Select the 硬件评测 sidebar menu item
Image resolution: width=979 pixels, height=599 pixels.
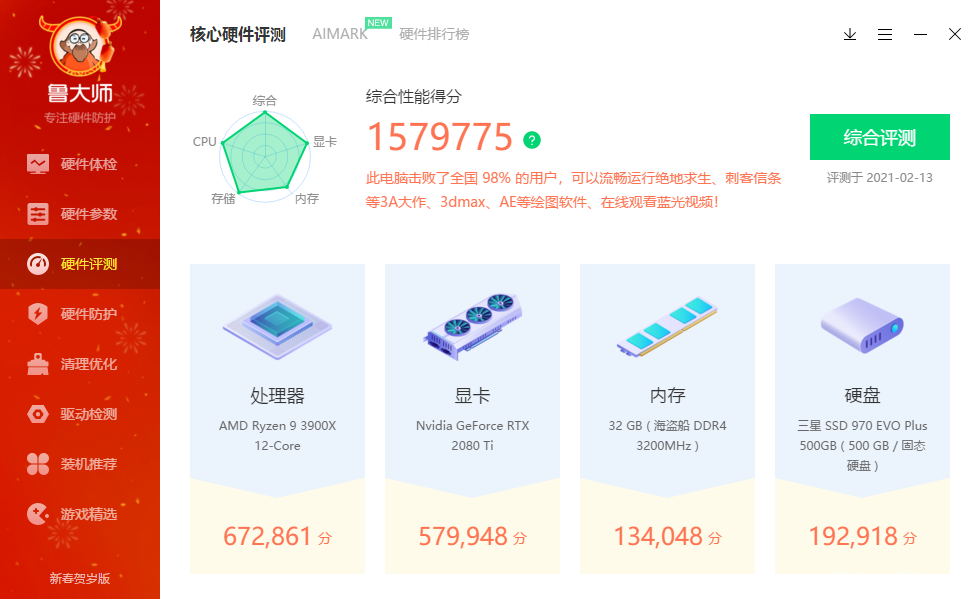80,264
